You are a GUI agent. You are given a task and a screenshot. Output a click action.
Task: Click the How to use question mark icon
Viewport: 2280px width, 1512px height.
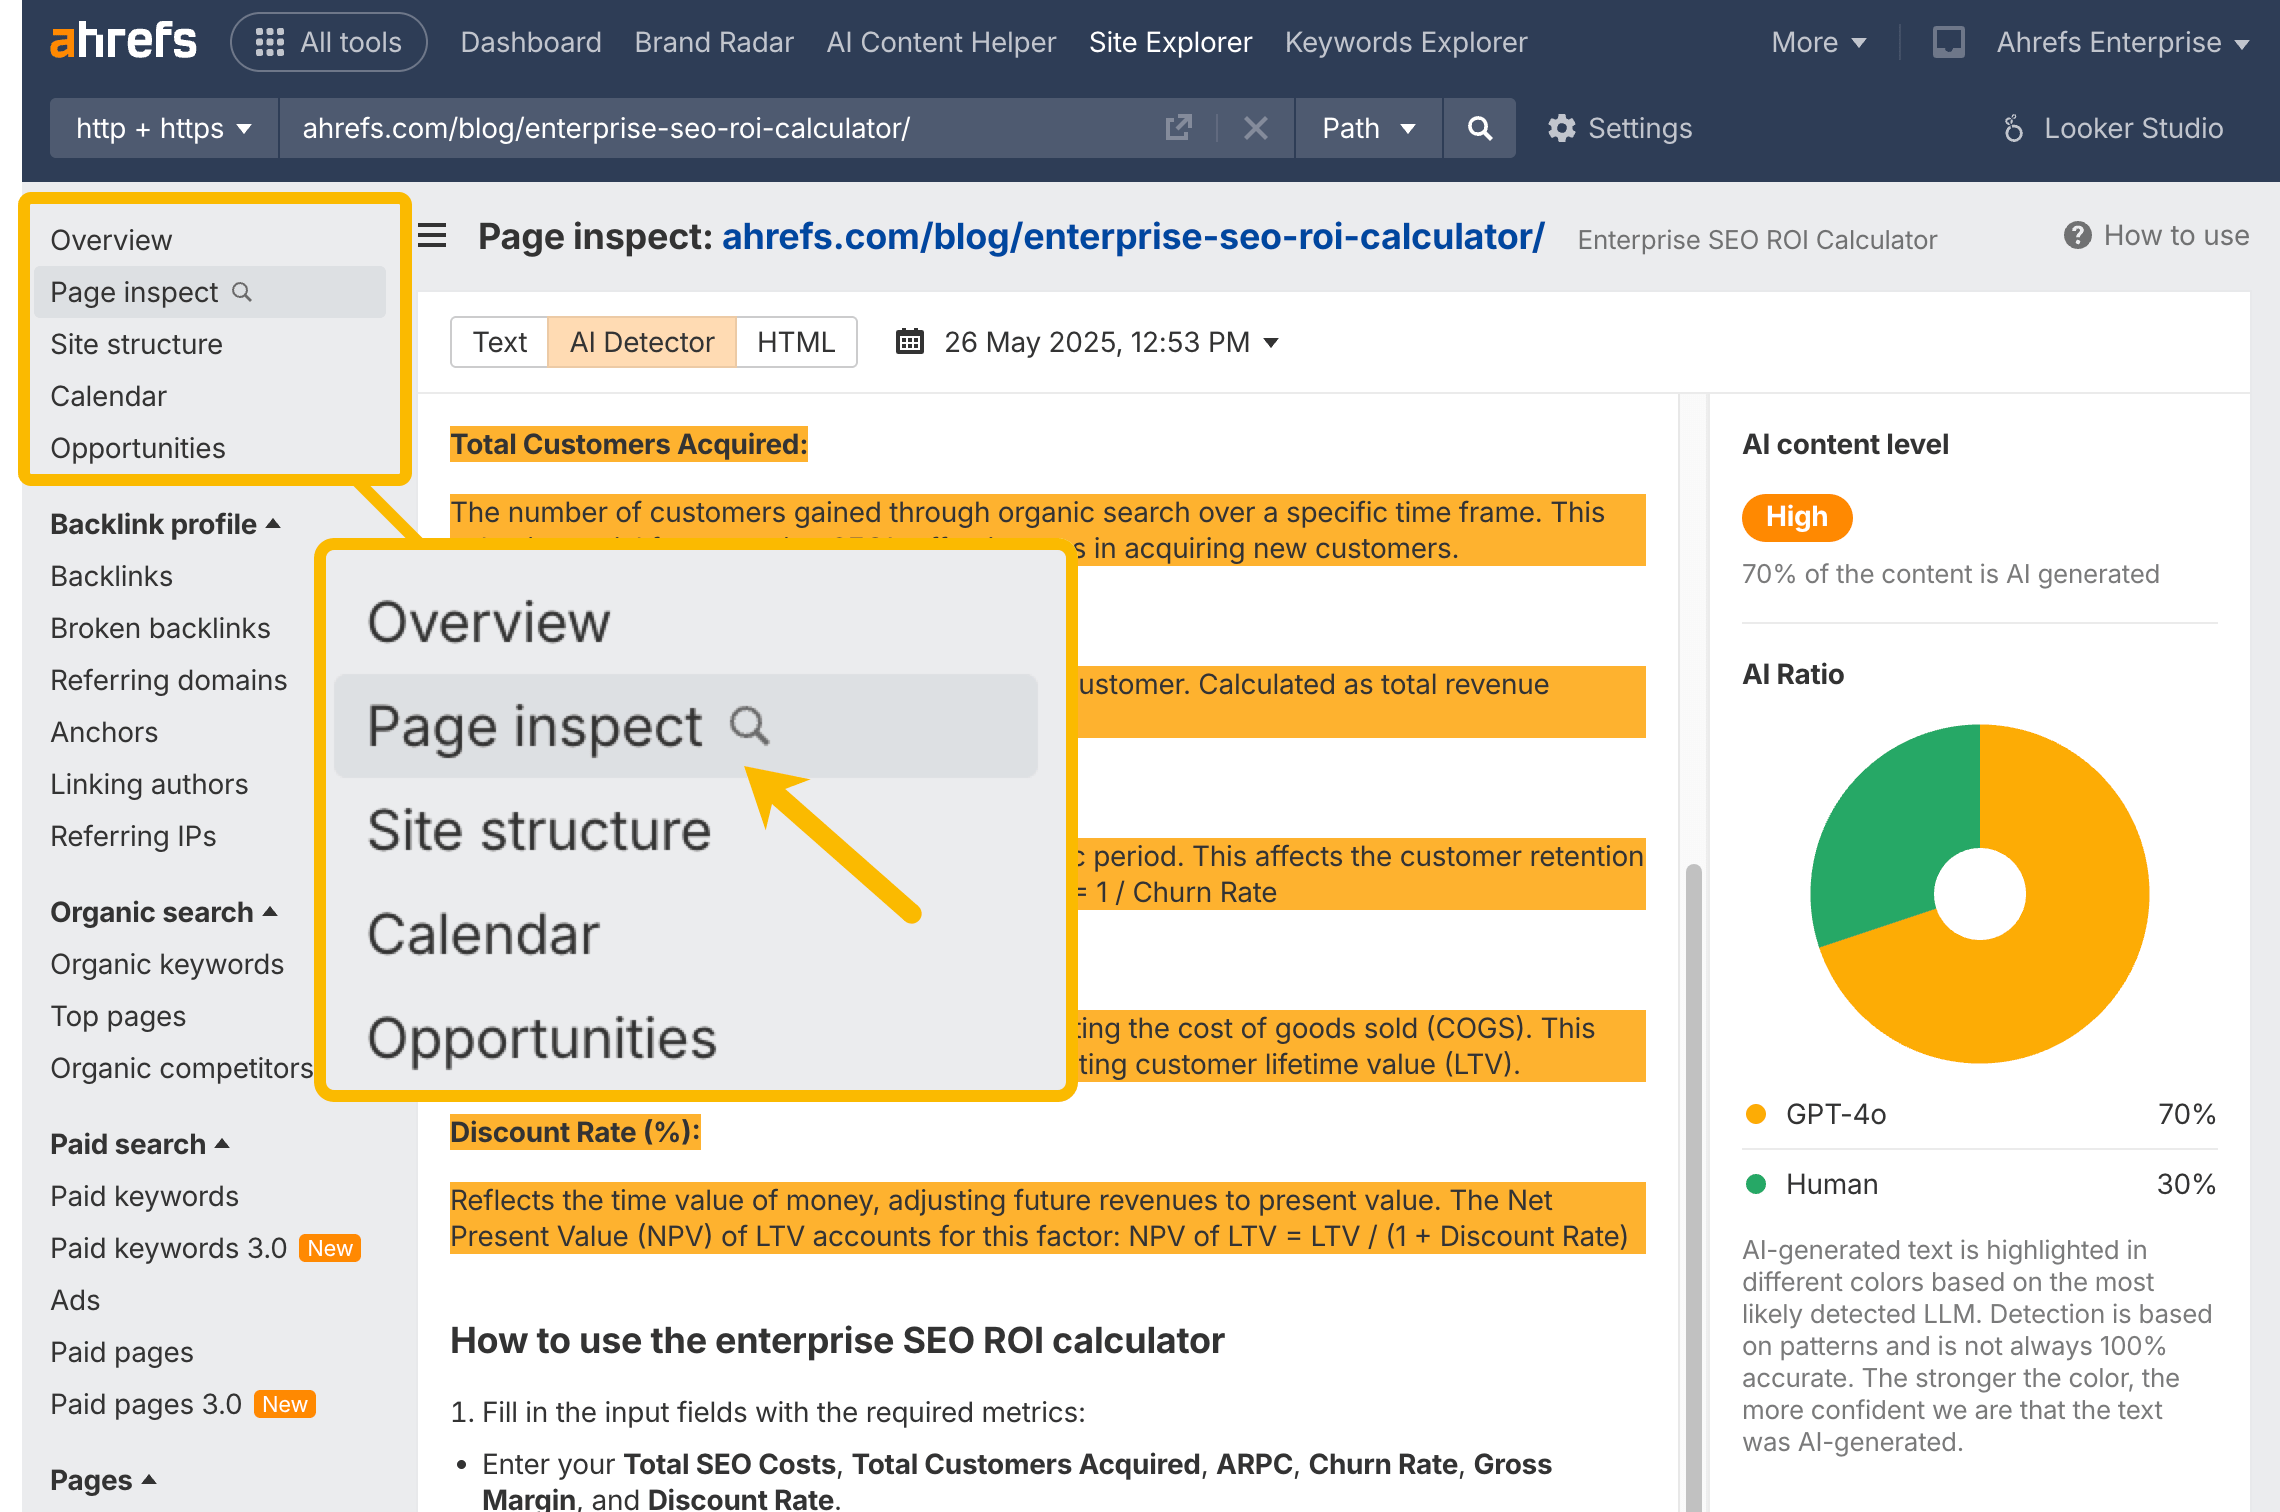tap(2078, 236)
